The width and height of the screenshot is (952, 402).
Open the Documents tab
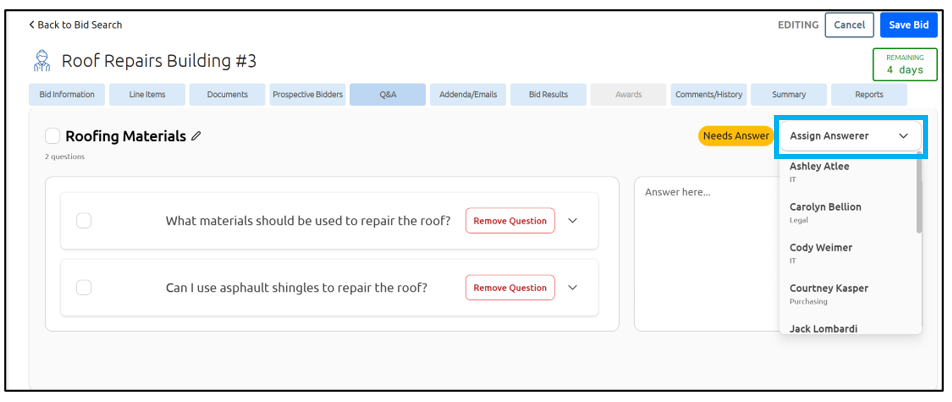[x=227, y=95]
